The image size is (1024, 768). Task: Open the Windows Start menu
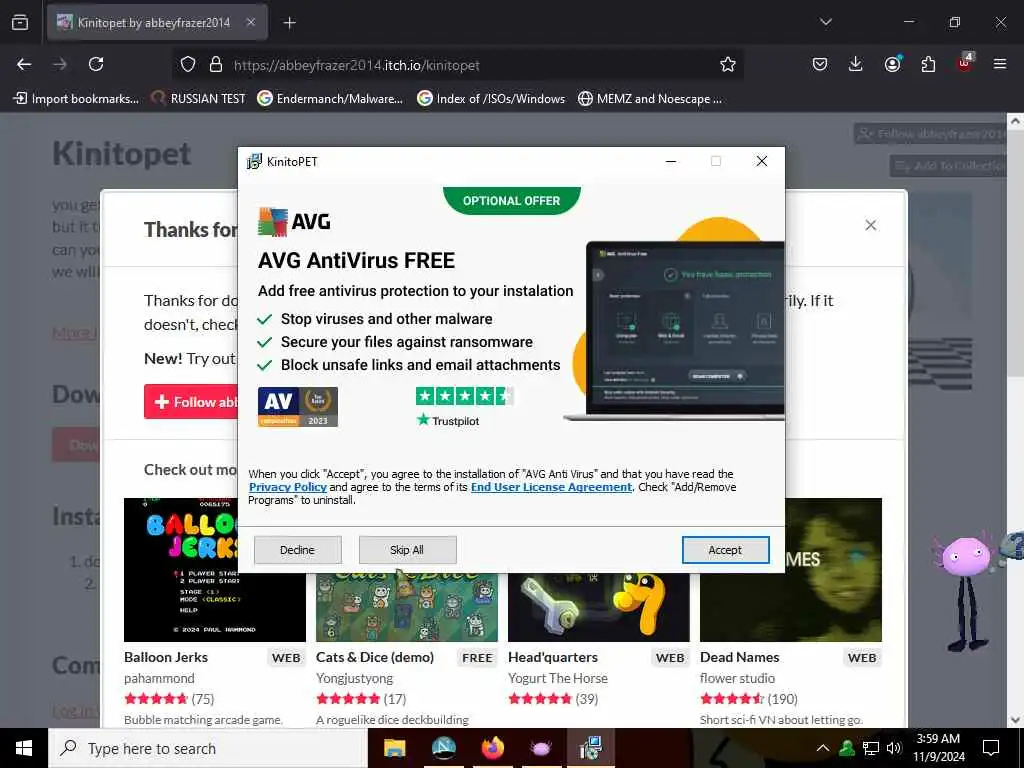point(24,748)
